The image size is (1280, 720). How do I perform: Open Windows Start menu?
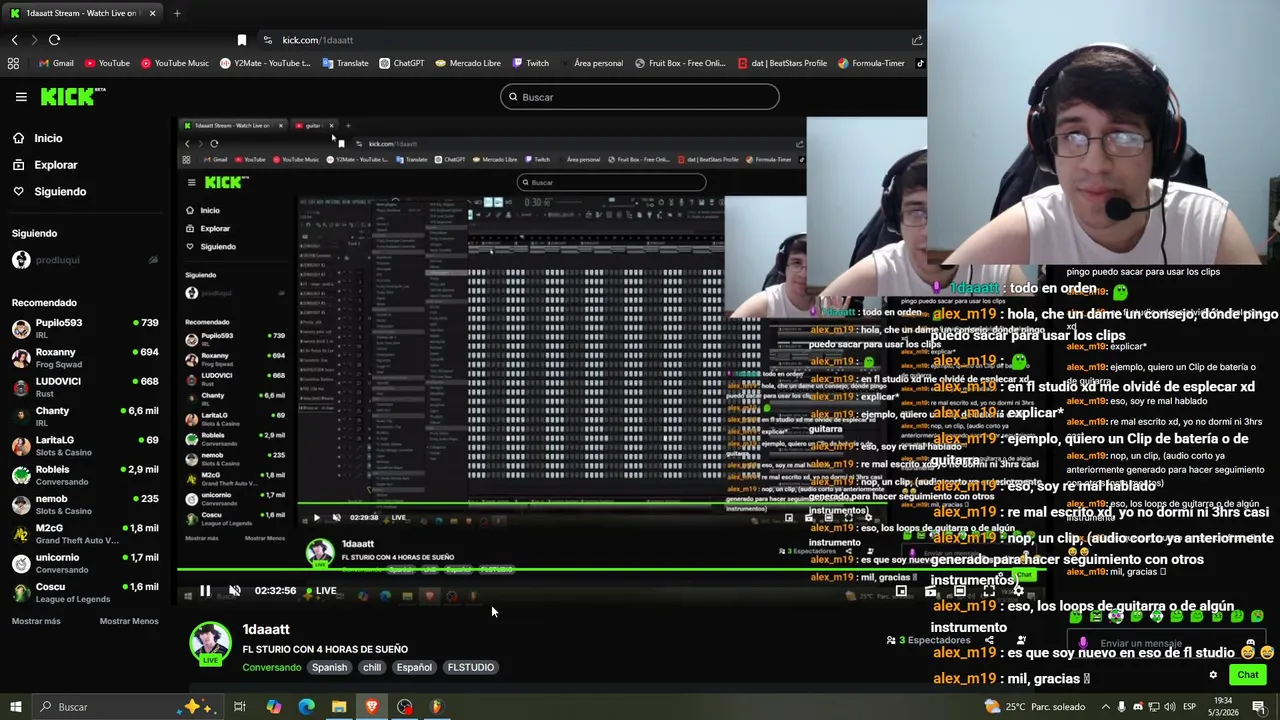point(15,707)
